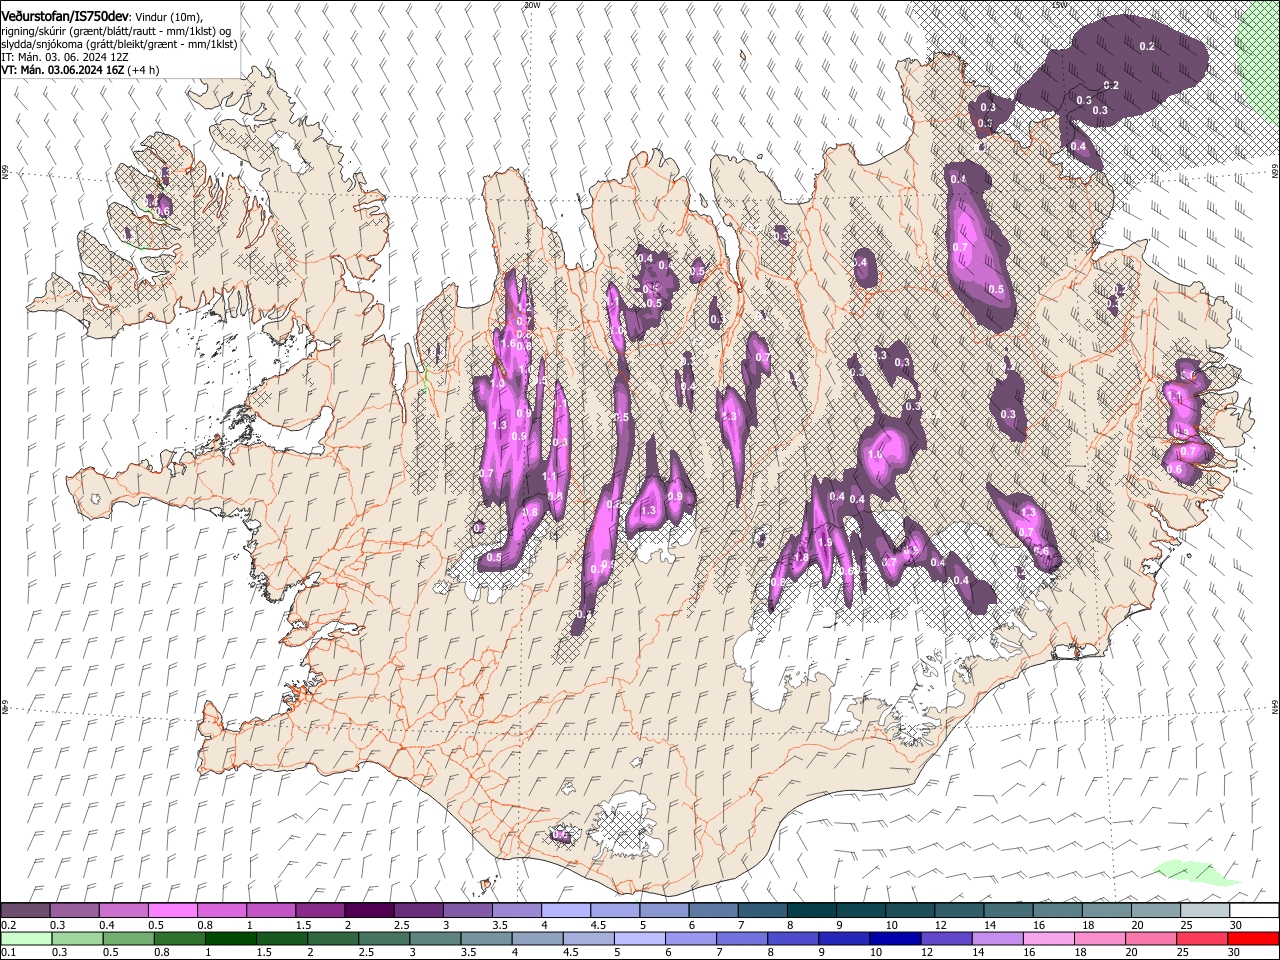Click the 0.8 label under the top legend row
Viewport: 1280px width, 960px height.
click(205, 925)
